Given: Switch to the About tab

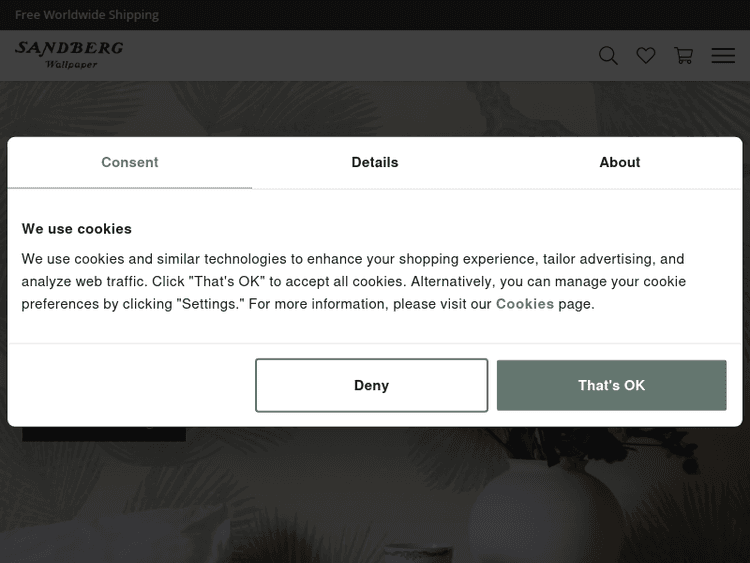Looking at the screenshot, I should pyautogui.click(x=620, y=162).
